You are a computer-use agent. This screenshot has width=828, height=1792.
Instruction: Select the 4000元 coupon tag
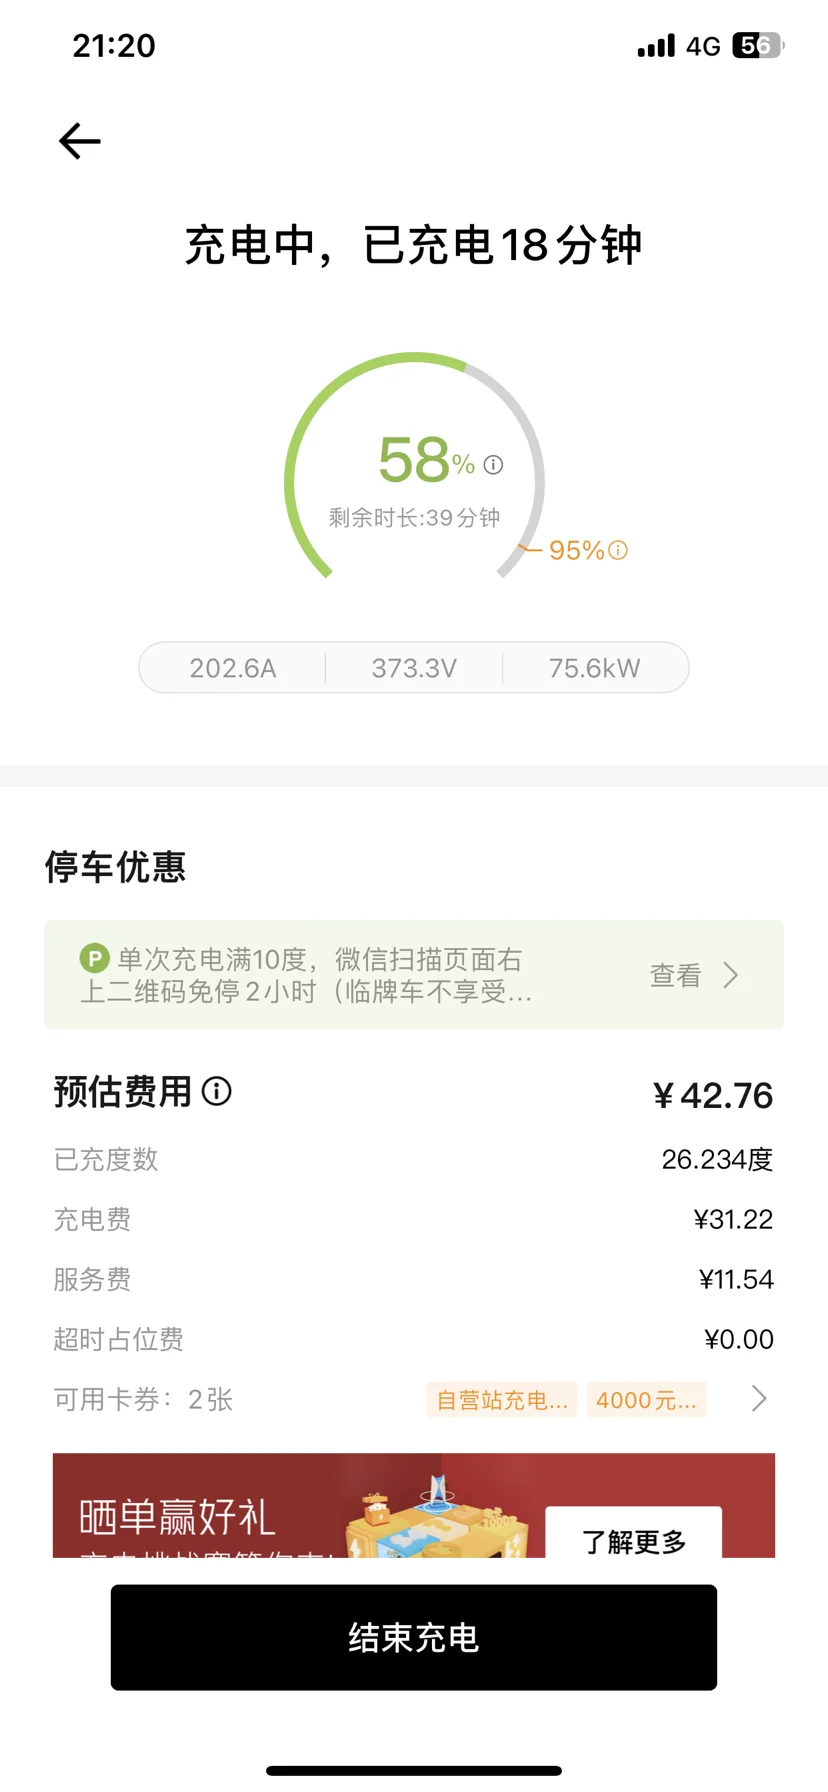[x=646, y=1400]
